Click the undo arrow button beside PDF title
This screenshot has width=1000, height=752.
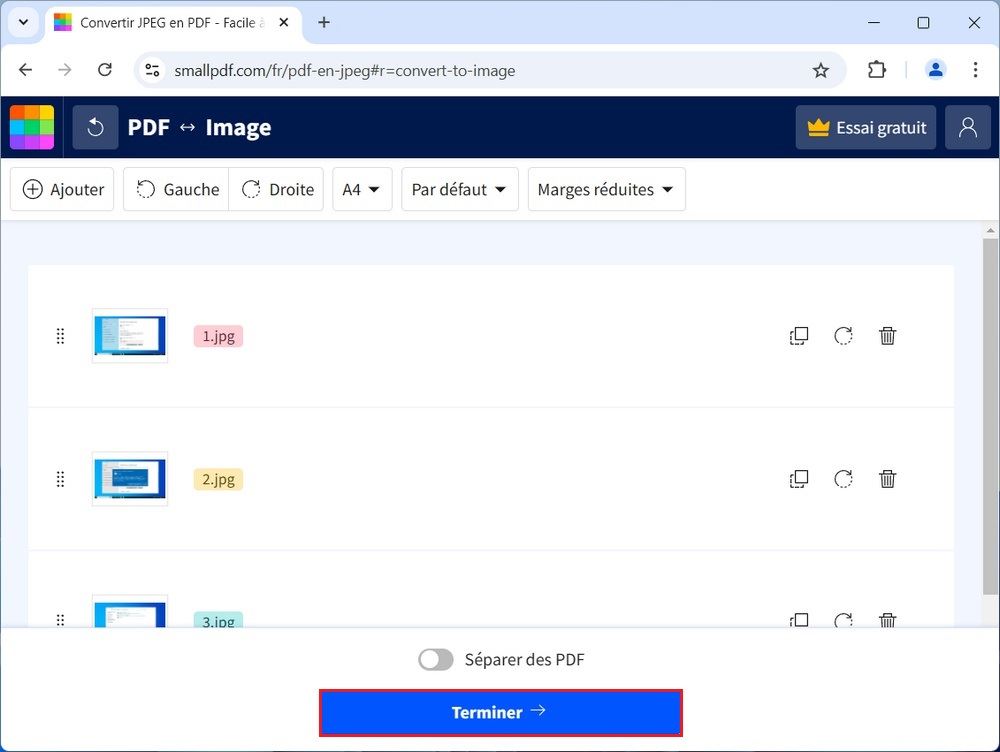pos(95,127)
